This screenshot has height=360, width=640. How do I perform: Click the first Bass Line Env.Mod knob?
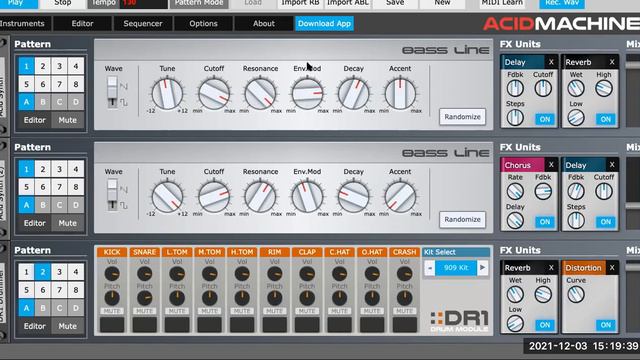307,94
